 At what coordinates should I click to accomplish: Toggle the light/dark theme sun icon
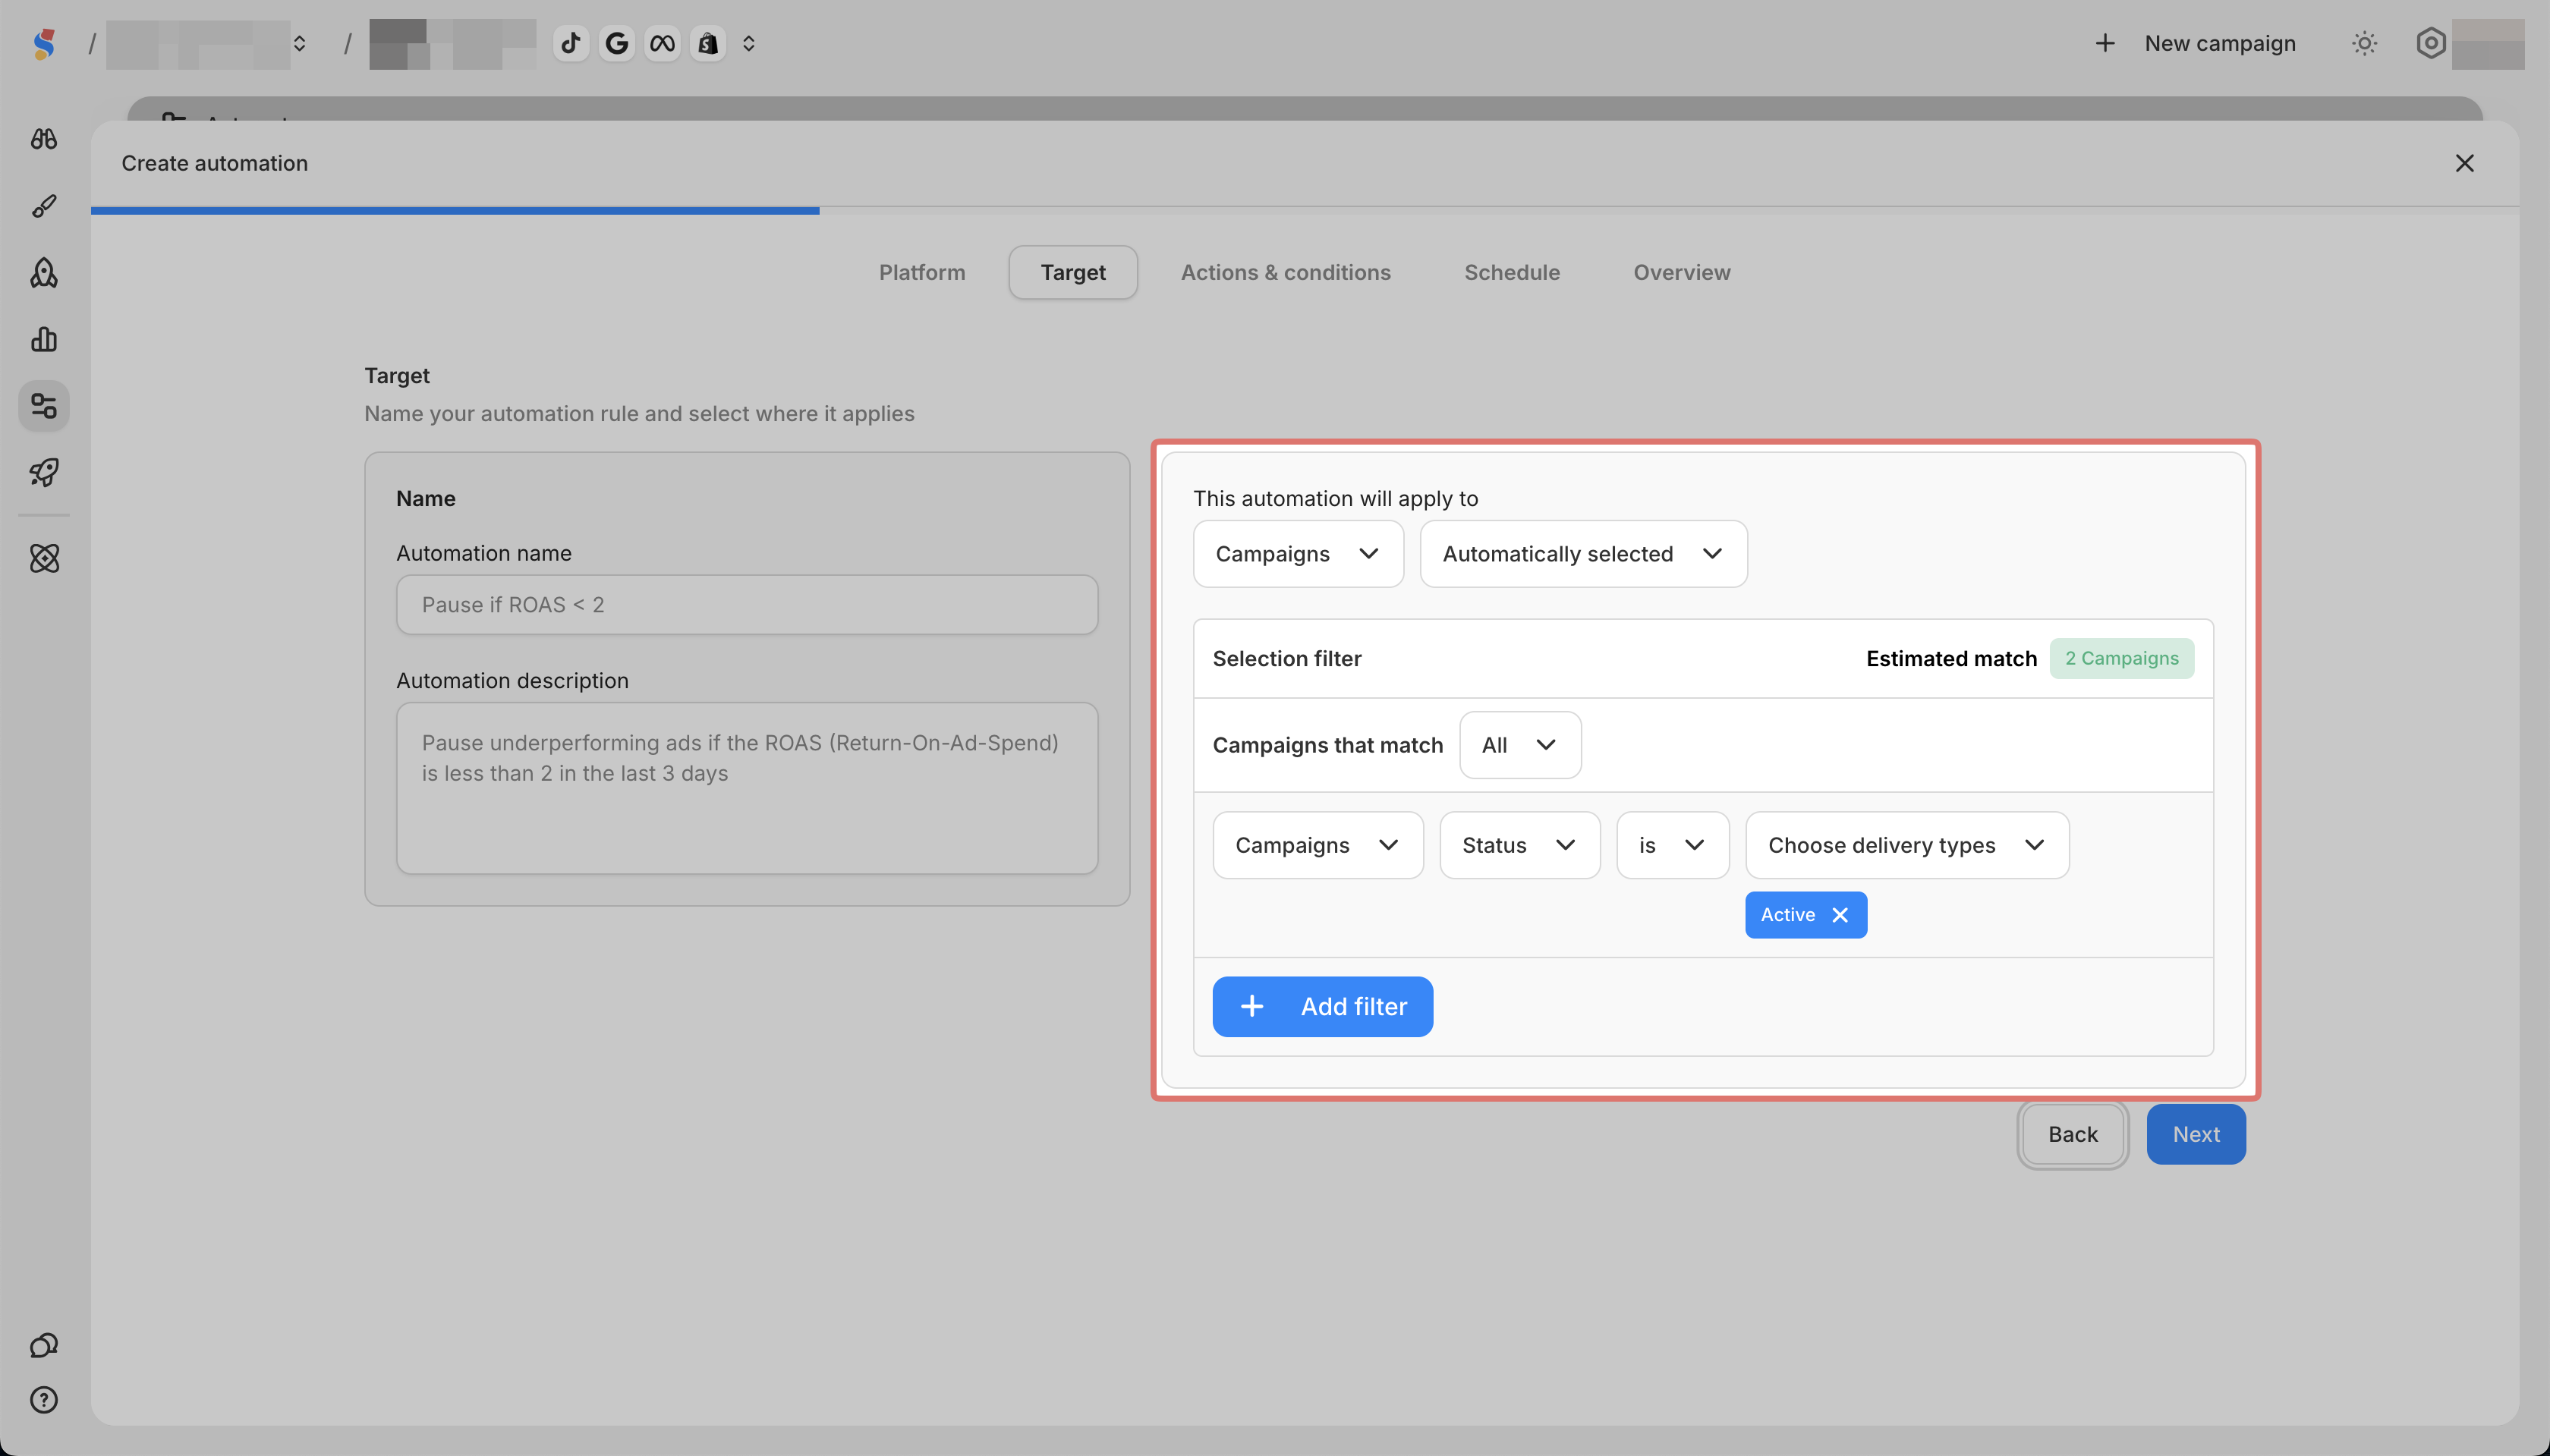pyautogui.click(x=2364, y=43)
